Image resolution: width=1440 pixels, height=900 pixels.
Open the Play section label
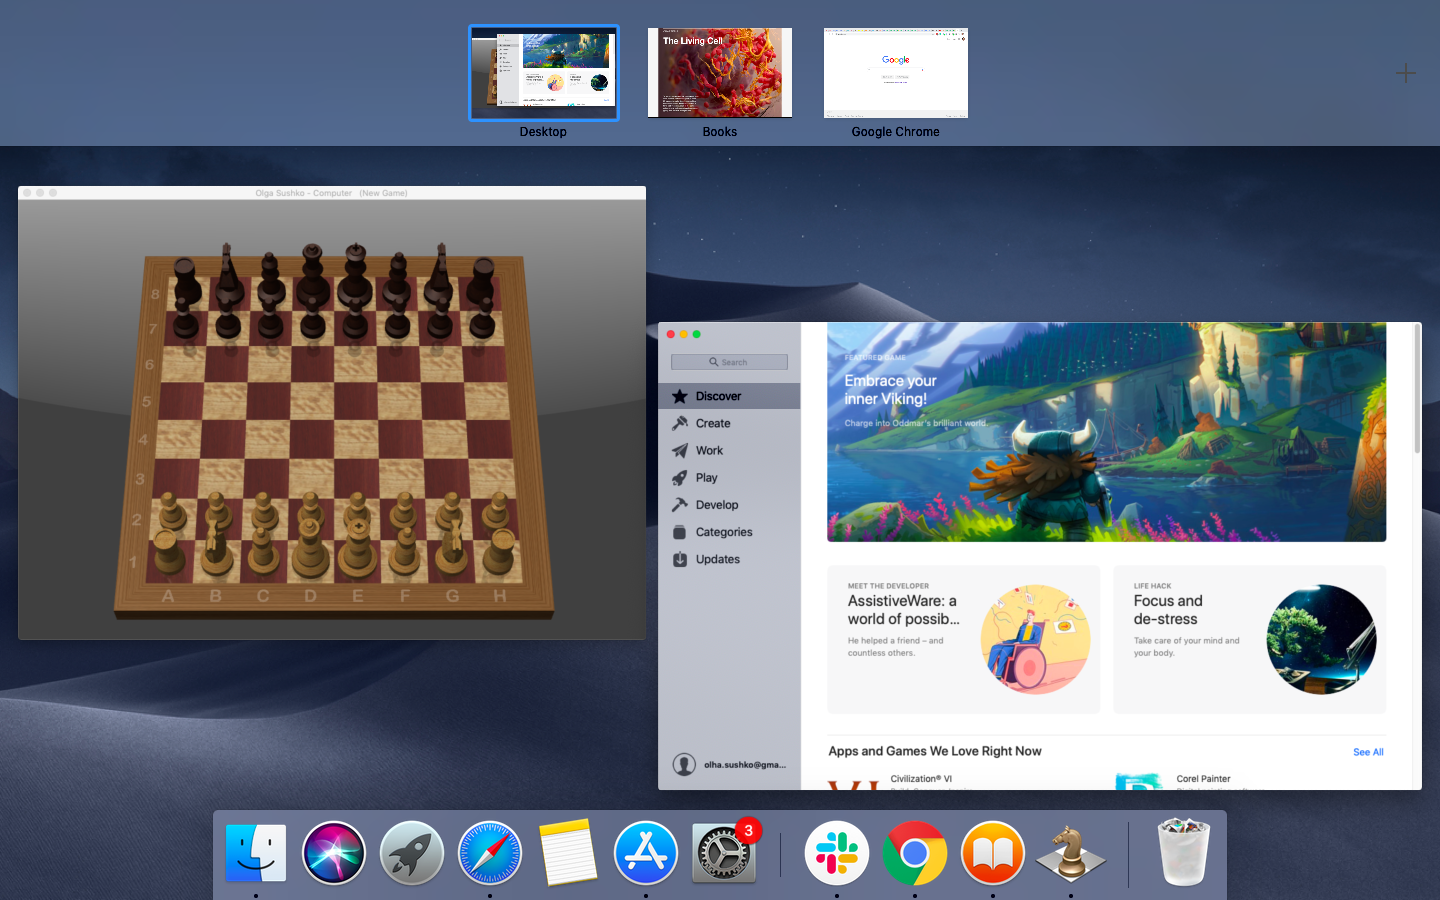click(x=706, y=478)
